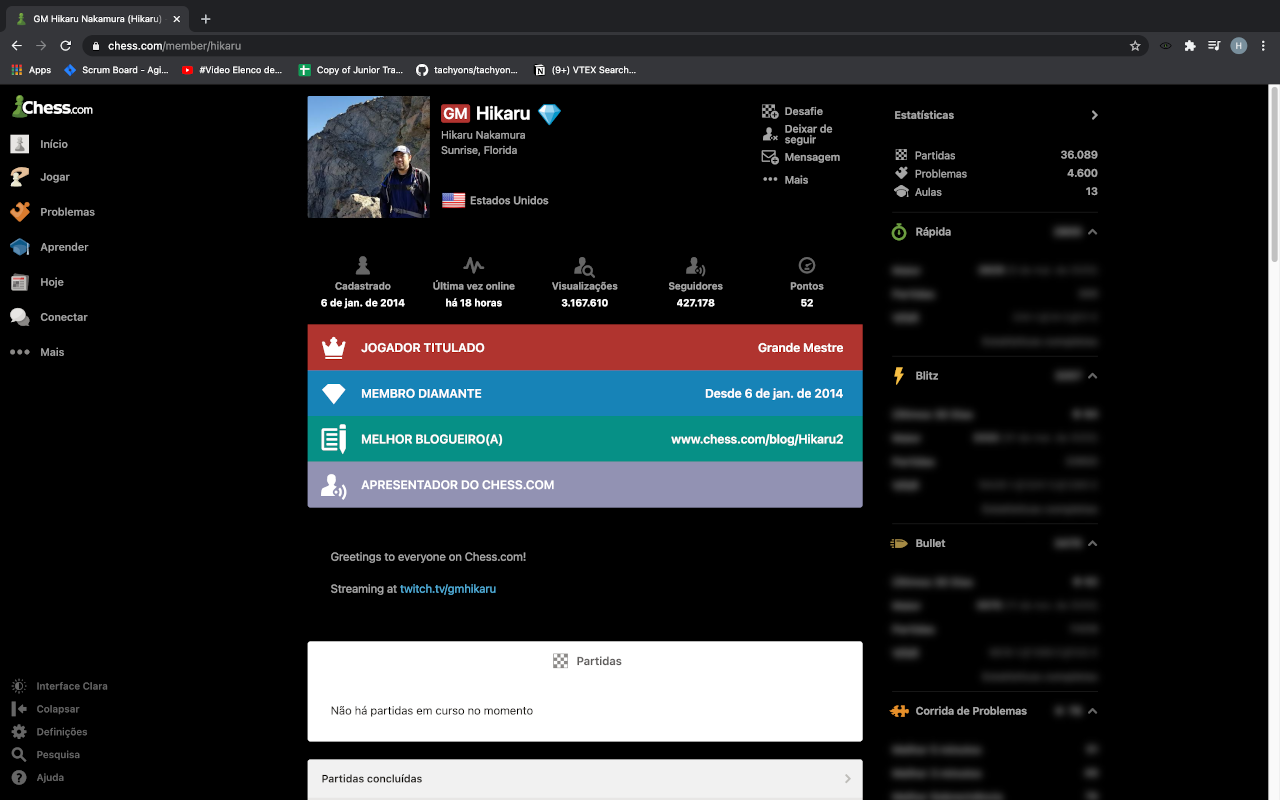Open www.chess.com/blog/Hikaru2 link
This screenshot has width=1280, height=800.
(x=757, y=439)
